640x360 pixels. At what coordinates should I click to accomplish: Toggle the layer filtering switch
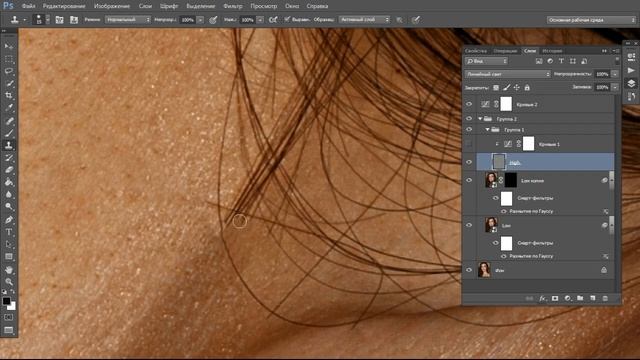click(617, 60)
